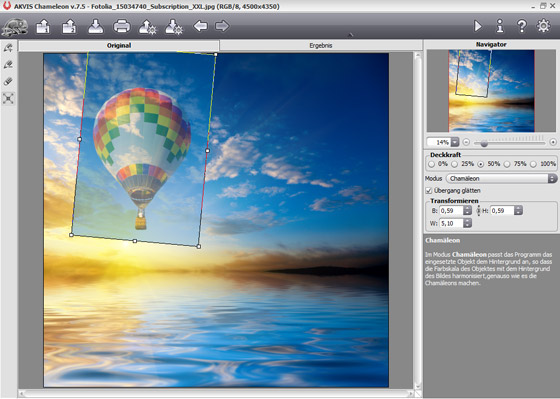Maximize the AKVIS Chameleon window
This screenshot has height=399, width=560.
(543, 6)
